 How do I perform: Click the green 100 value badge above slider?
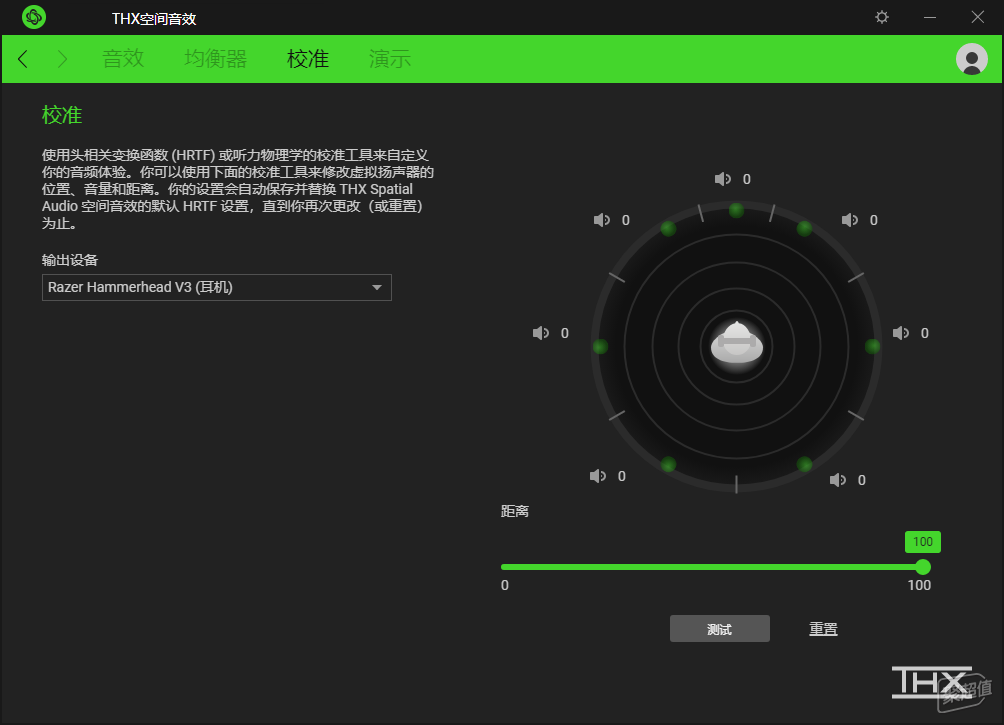923,542
